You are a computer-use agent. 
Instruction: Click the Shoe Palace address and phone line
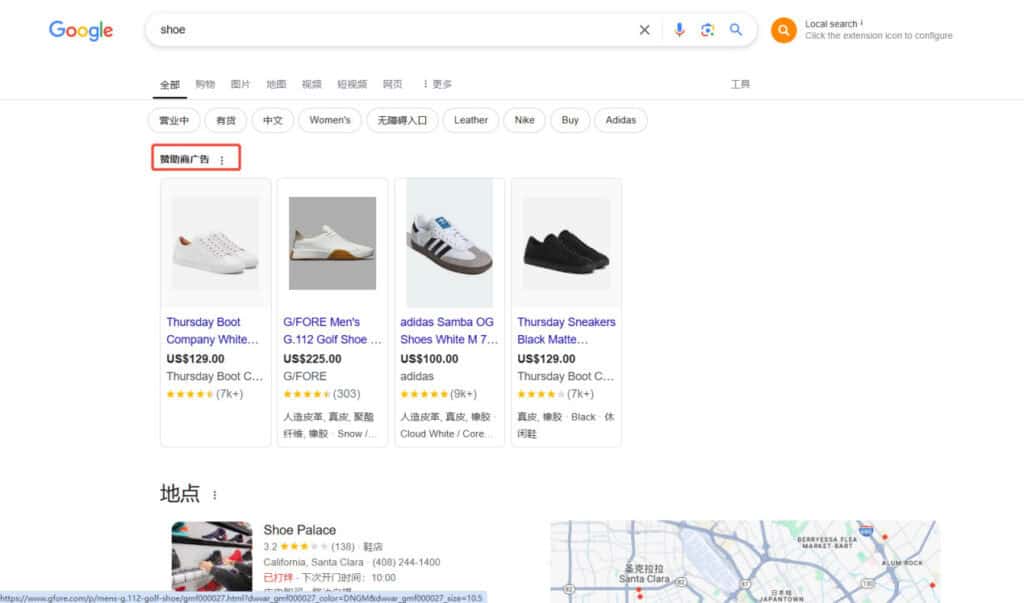coord(352,562)
